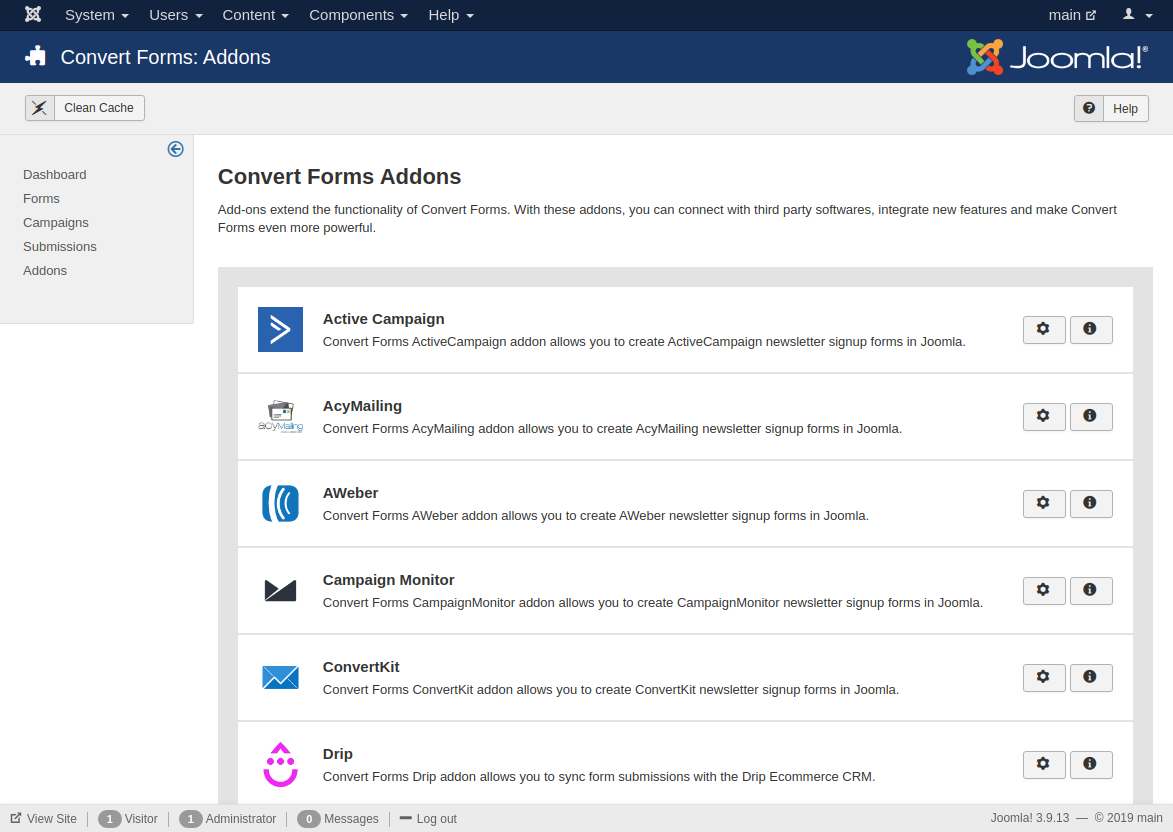Click the AWeber logo
Viewport: 1173px width, 832px height.
pos(281,504)
